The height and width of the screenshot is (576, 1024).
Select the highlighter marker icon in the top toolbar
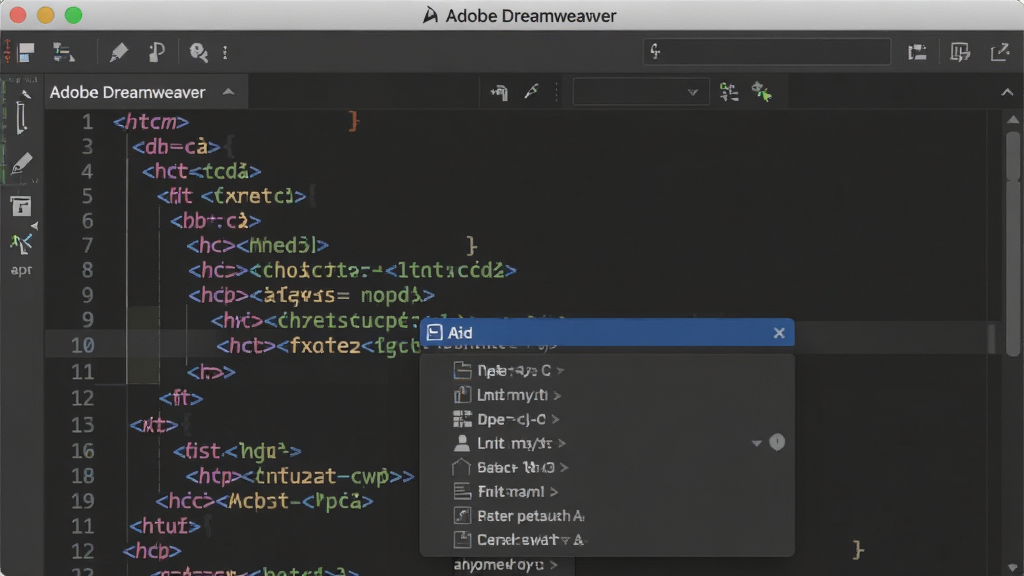tap(119, 52)
